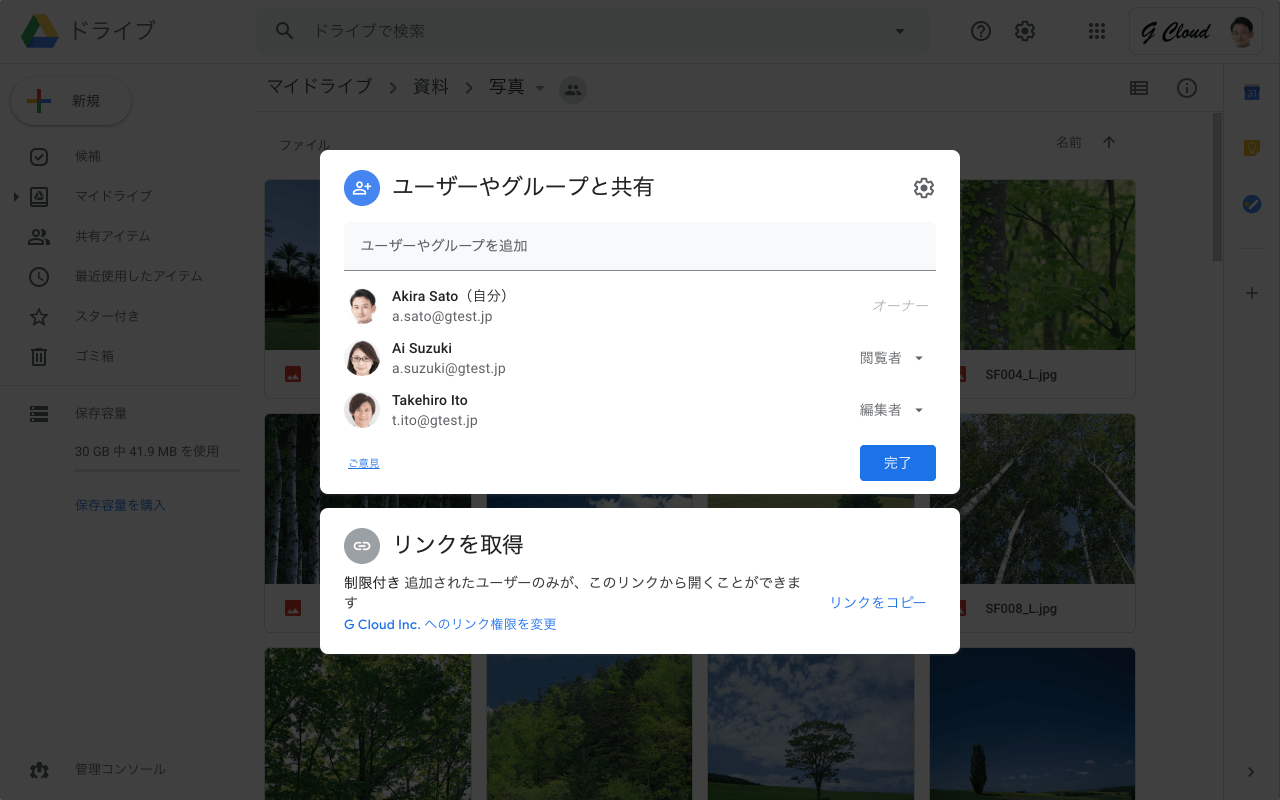The width and height of the screenshot is (1280, 800).
Task: Click the lone tree thumbnail at bottom
Action: [x=811, y=724]
